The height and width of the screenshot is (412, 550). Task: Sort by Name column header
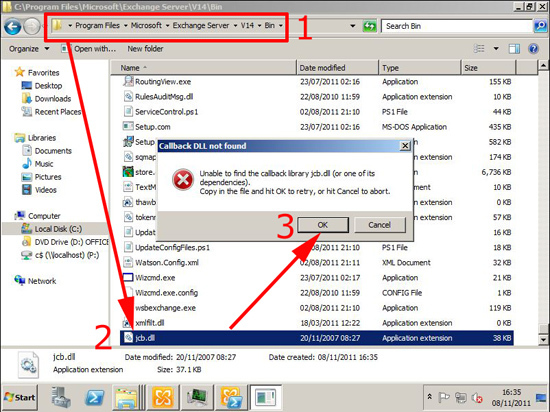click(203, 68)
